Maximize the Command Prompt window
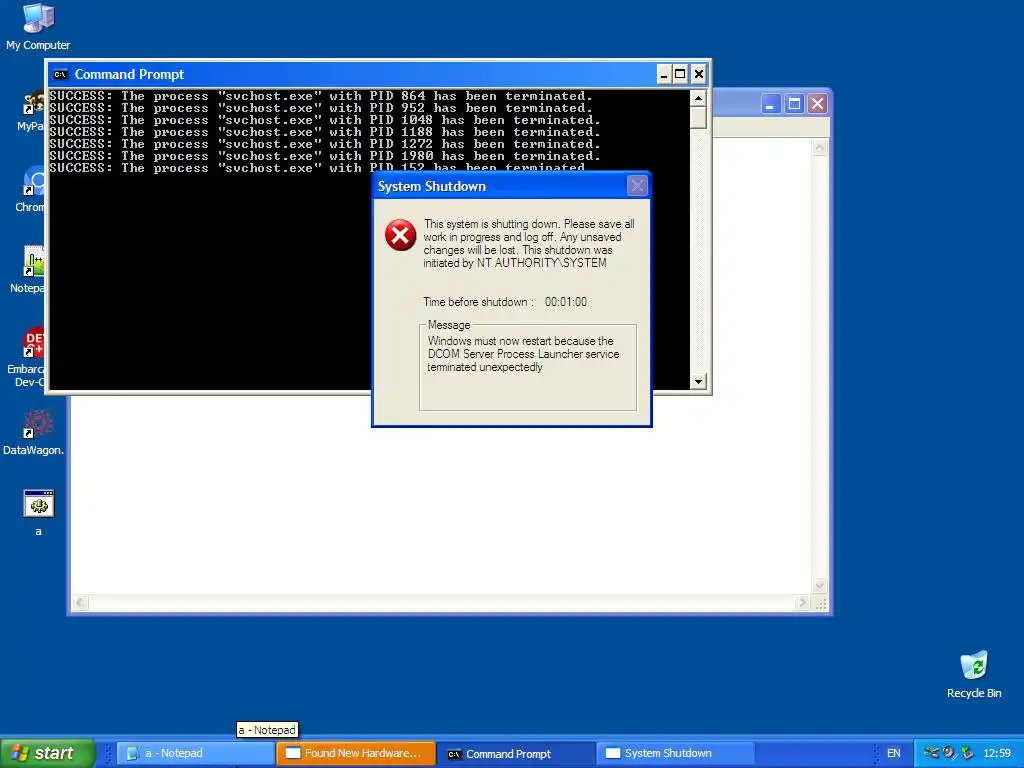 pyautogui.click(x=680, y=74)
